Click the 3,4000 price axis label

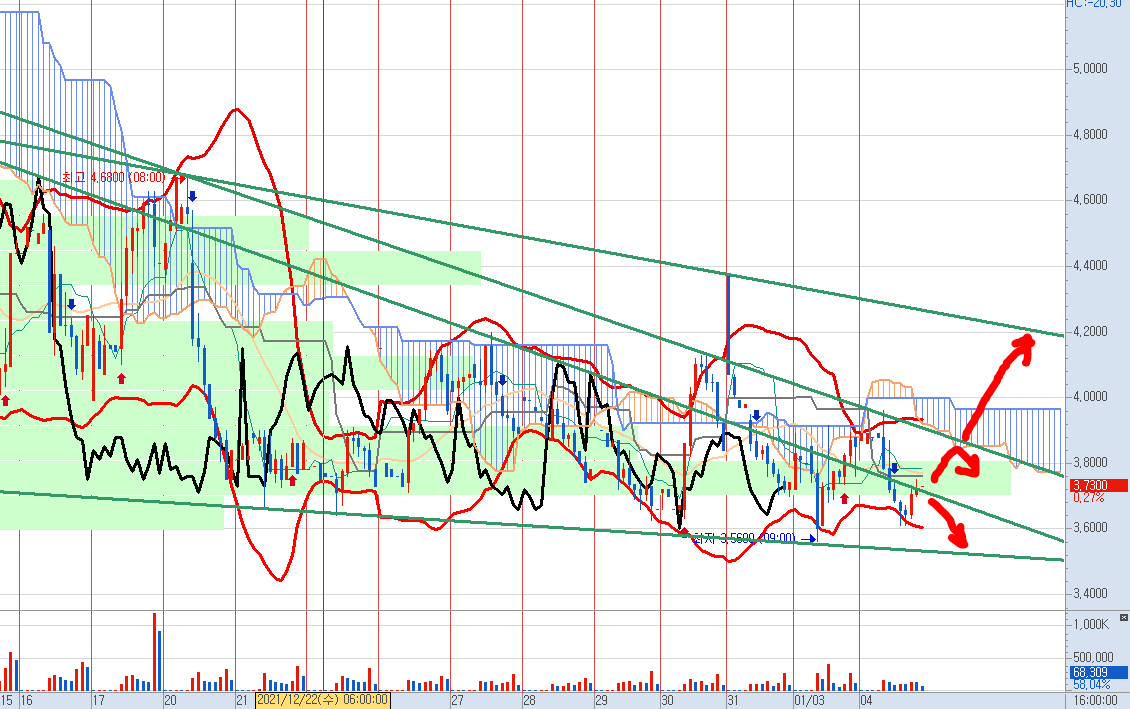[1090, 594]
